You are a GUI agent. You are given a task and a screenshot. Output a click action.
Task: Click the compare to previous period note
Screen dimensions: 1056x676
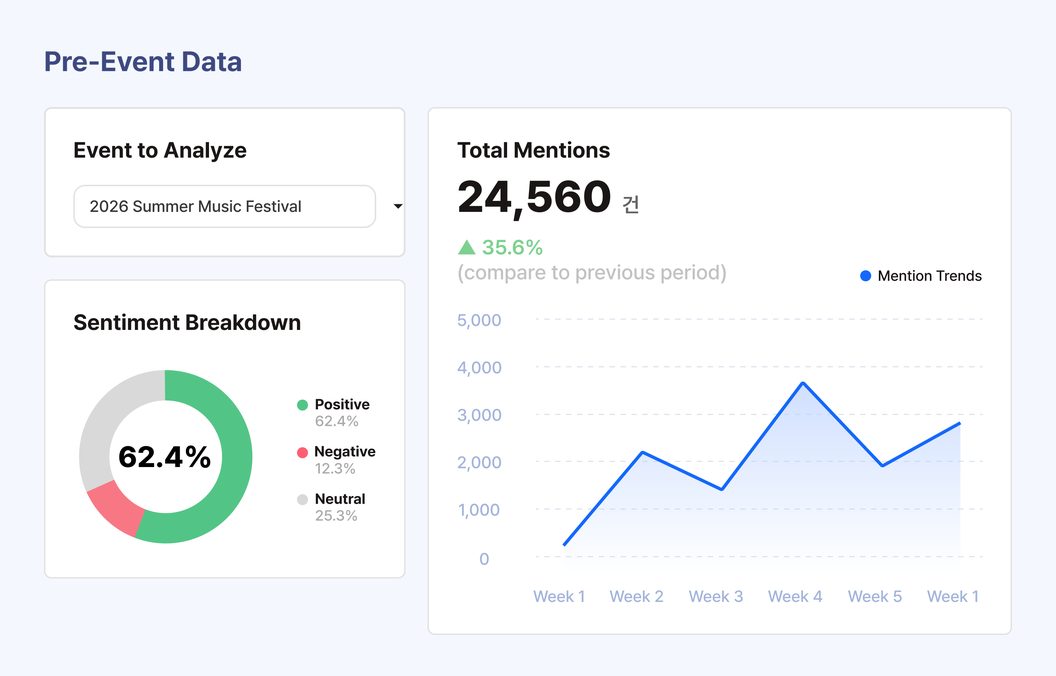[x=592, y=273]
